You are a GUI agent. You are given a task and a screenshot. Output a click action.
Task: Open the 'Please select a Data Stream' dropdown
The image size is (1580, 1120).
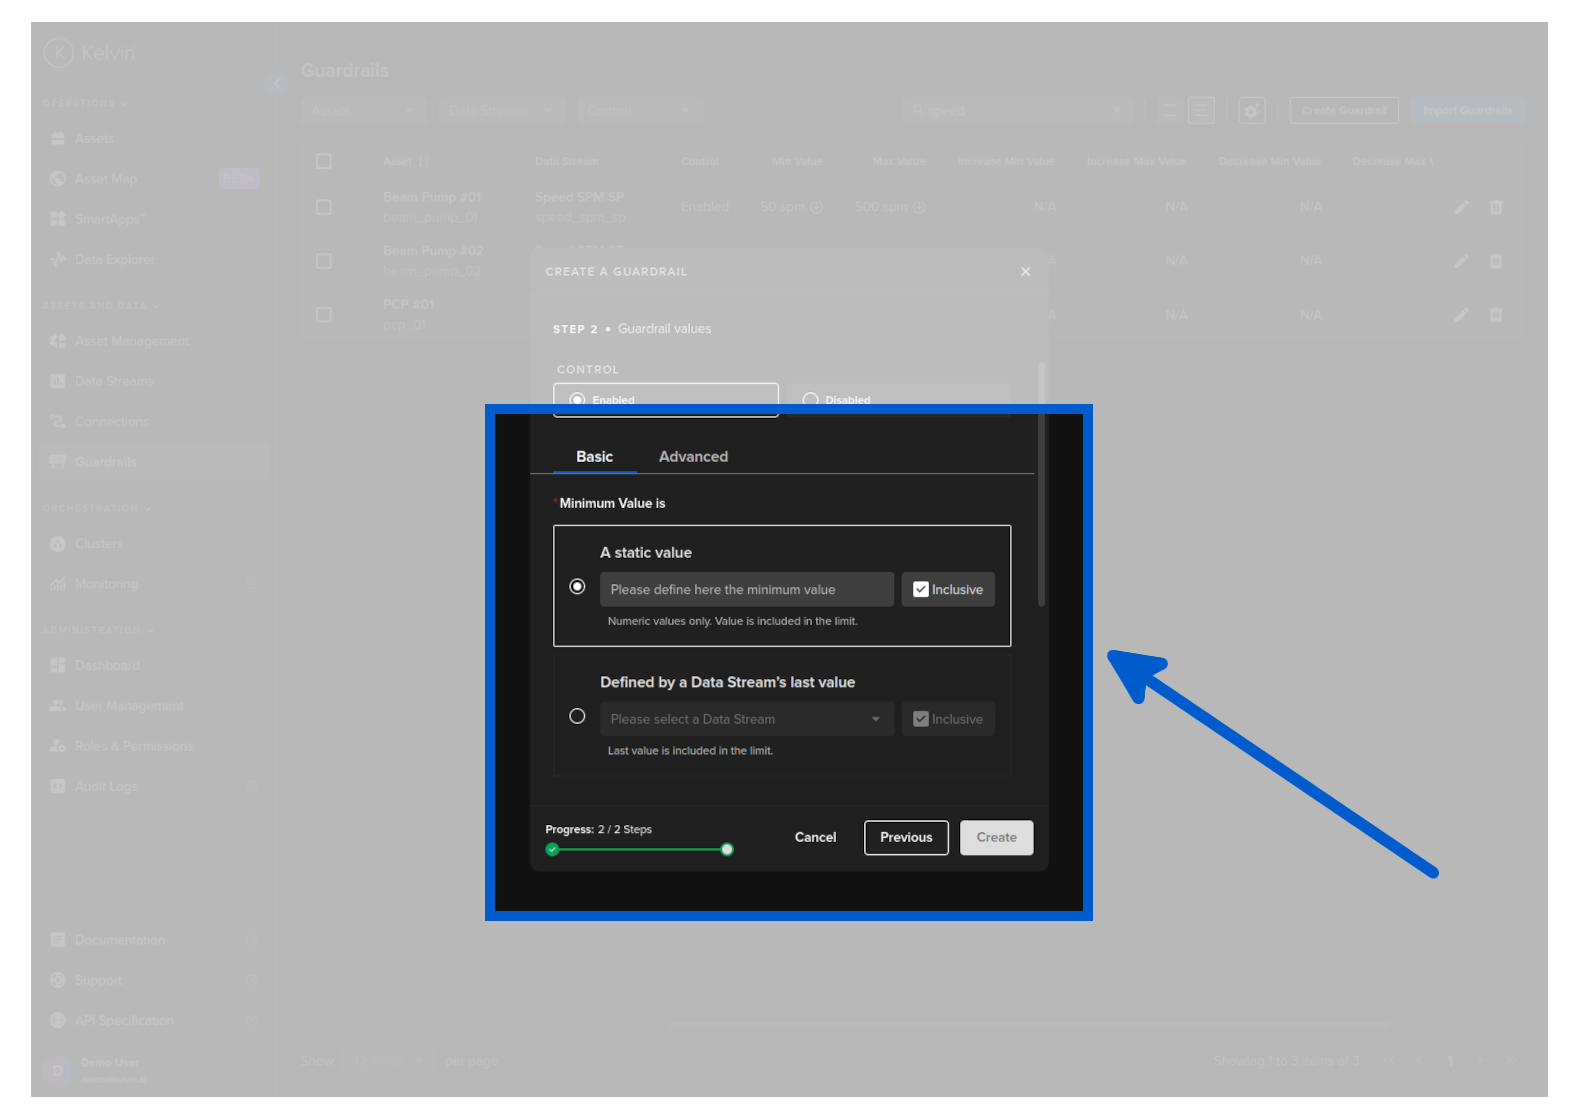pos(746,719)
